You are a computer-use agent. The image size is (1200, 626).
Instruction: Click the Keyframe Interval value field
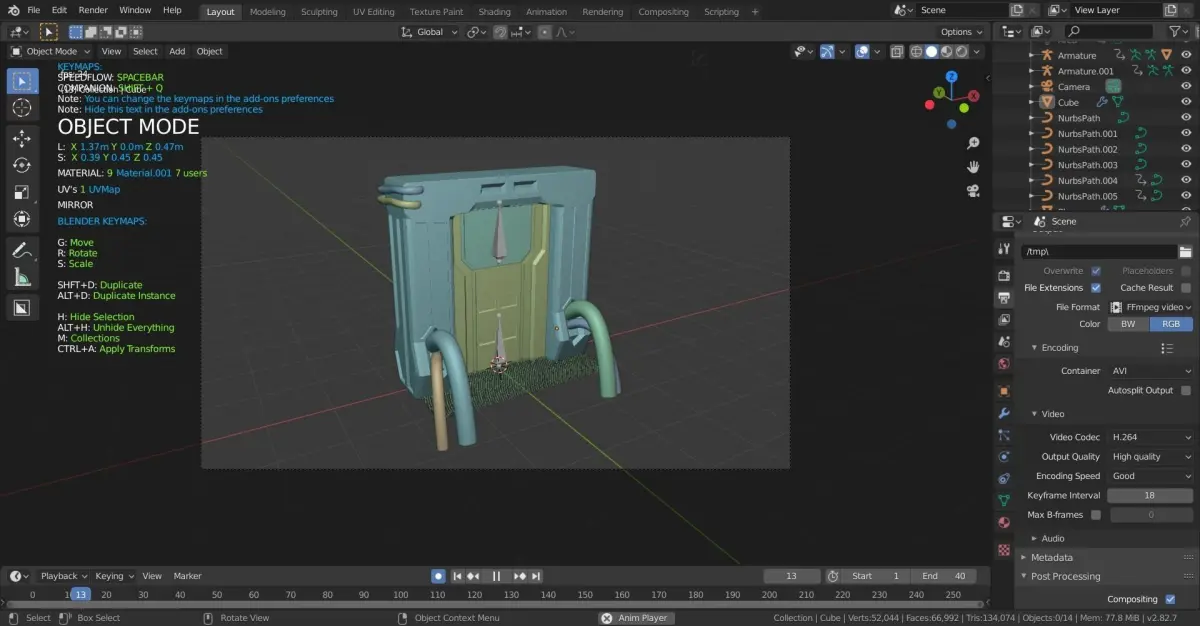[1150, 496]
